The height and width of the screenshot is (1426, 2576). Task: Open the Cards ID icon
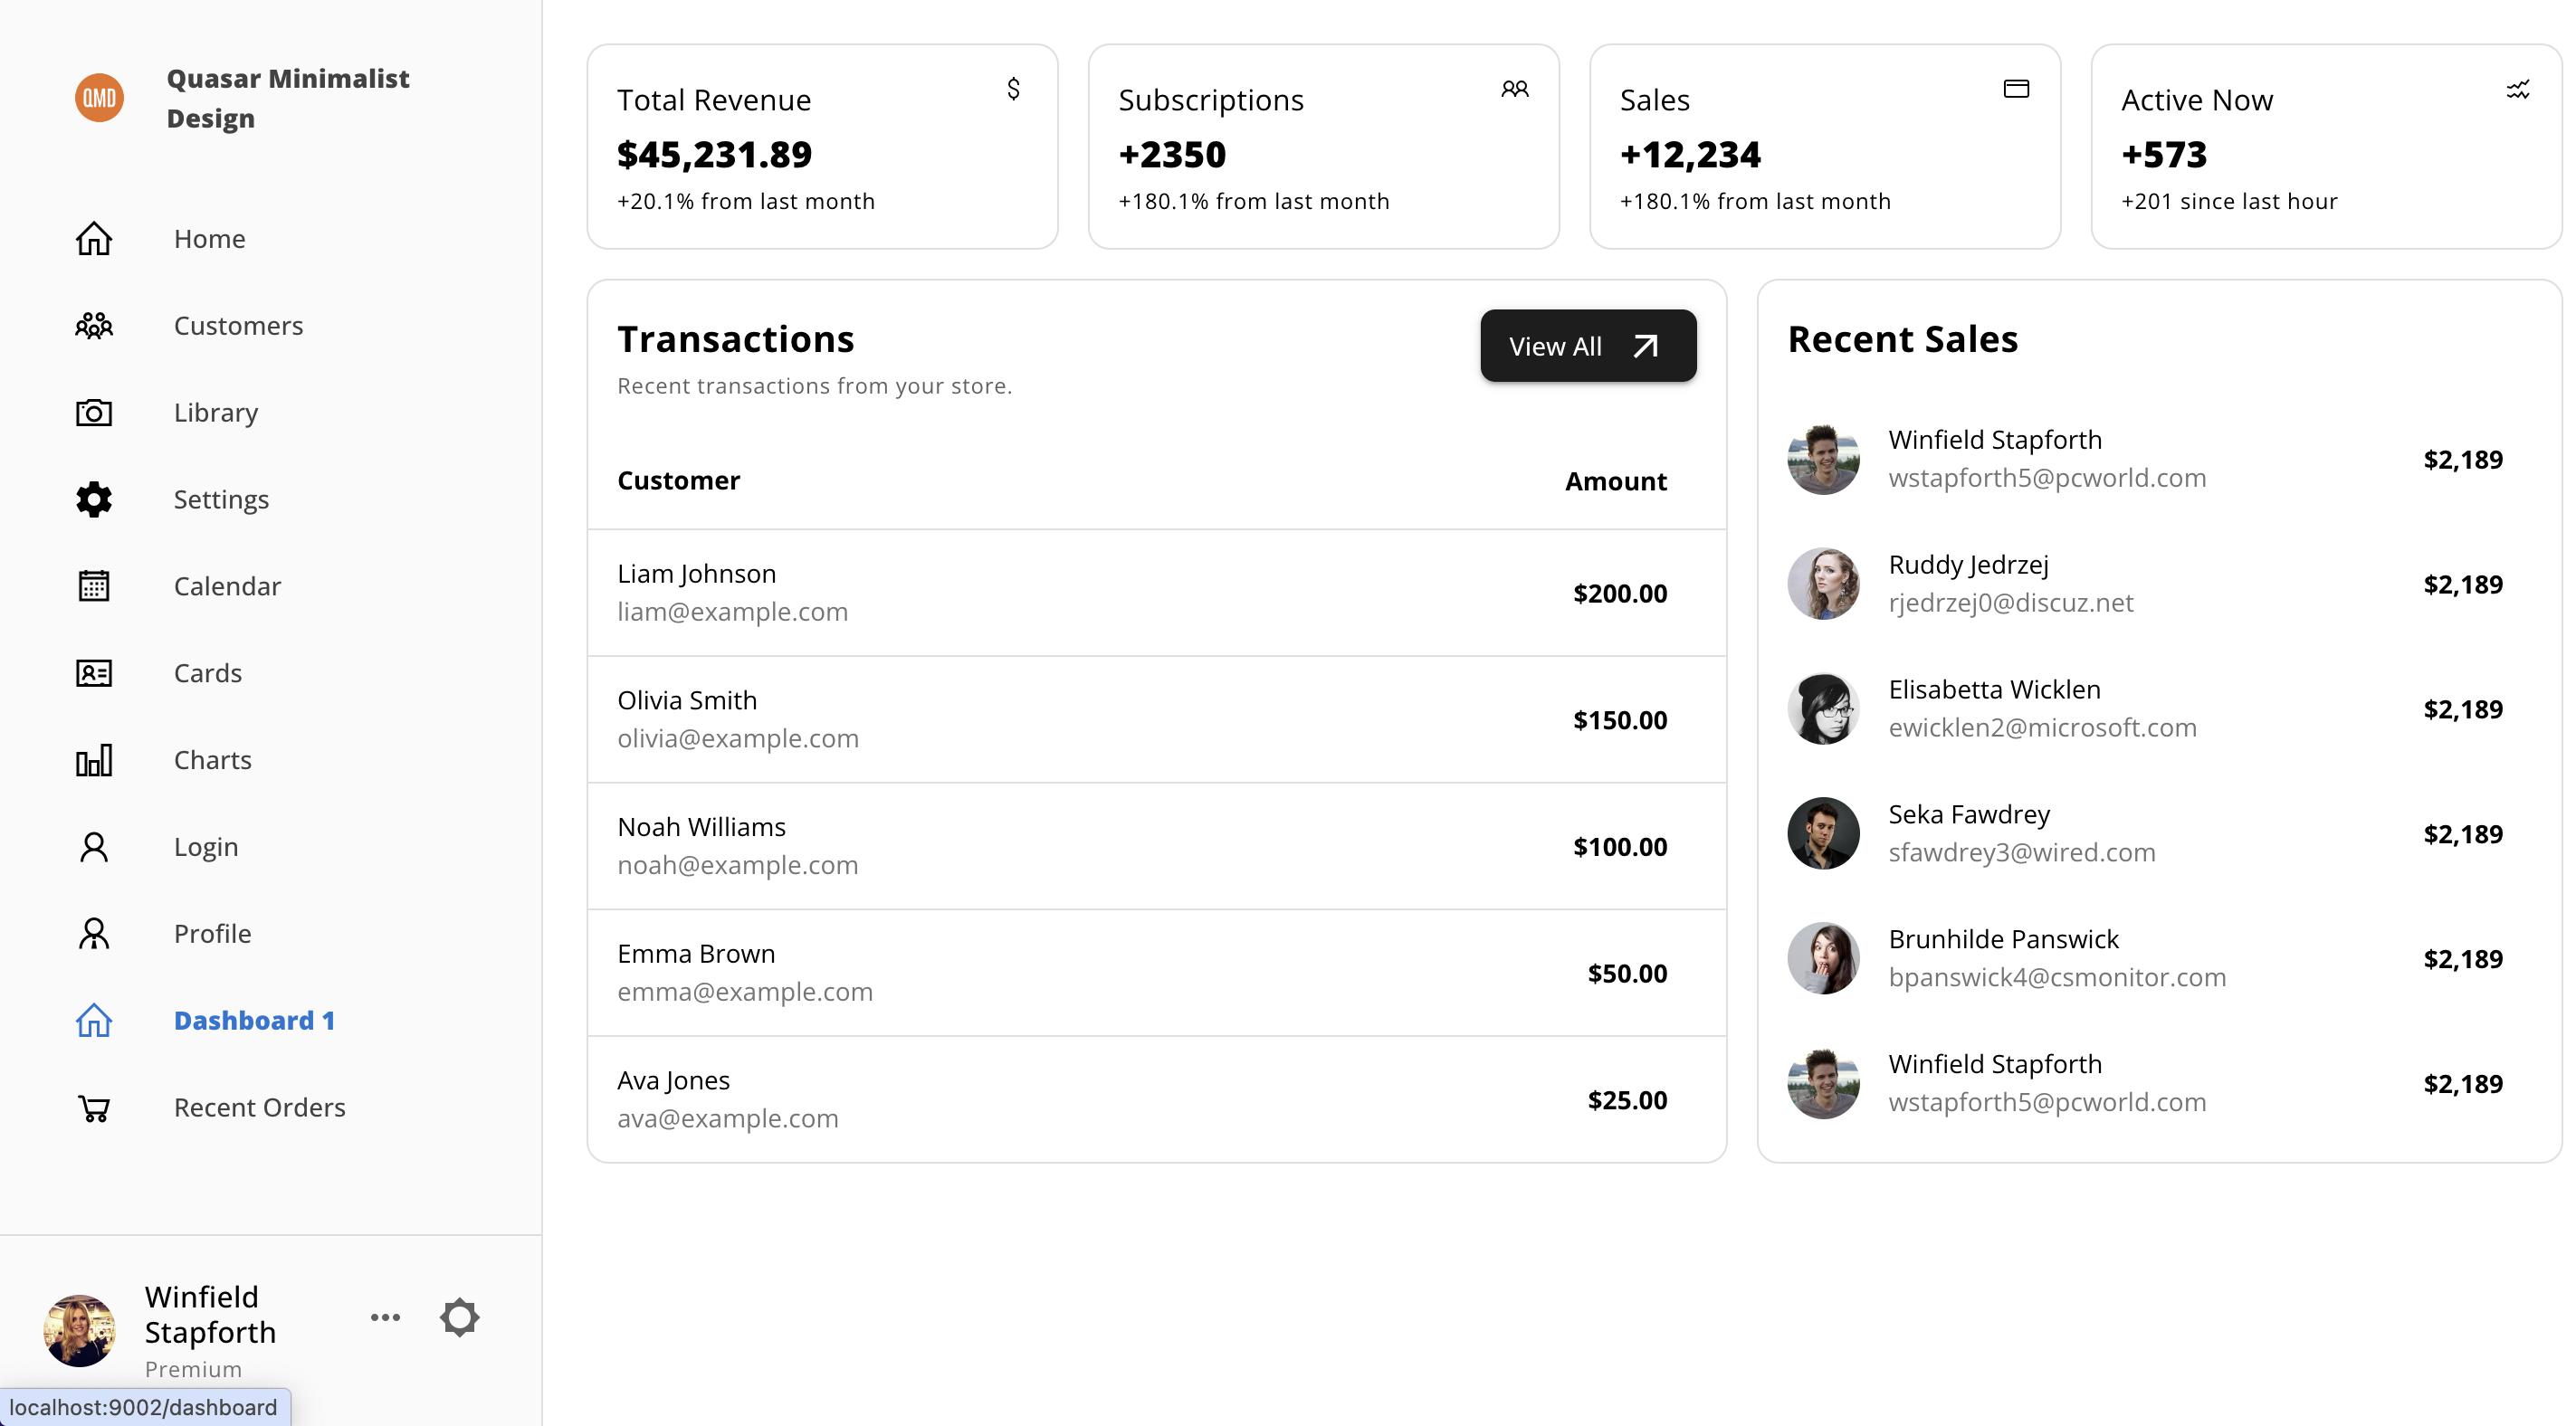click(x=94, y=674)
